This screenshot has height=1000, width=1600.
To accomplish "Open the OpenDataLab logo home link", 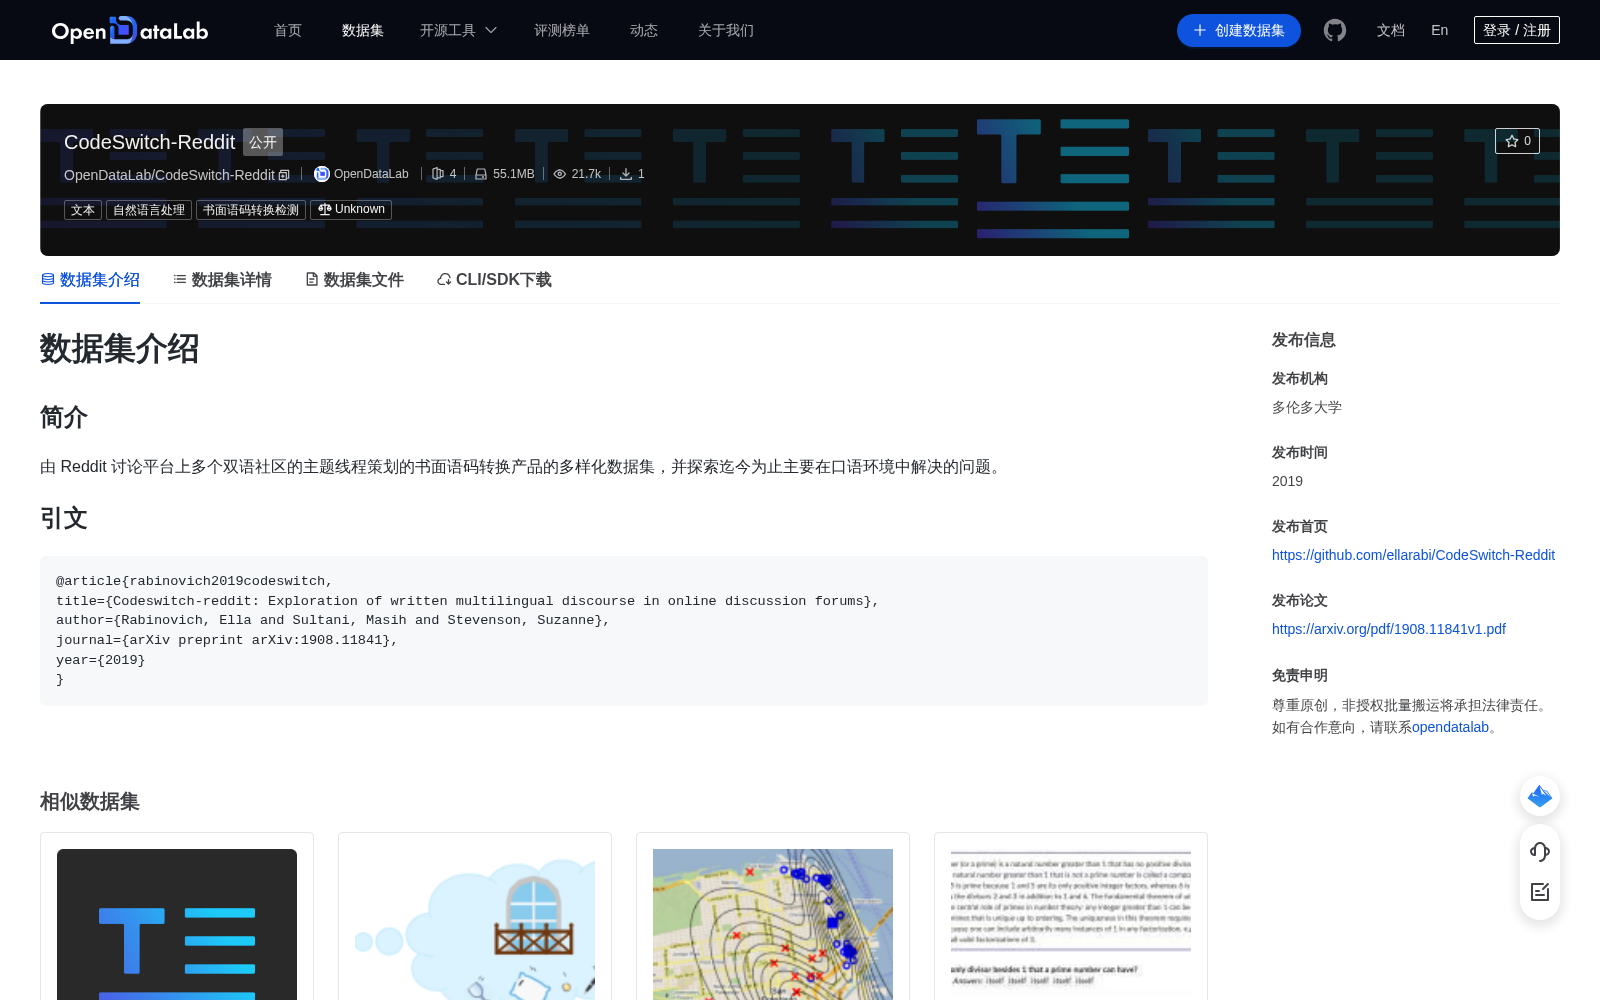I will pyautogui.click(x=130, y=30).
